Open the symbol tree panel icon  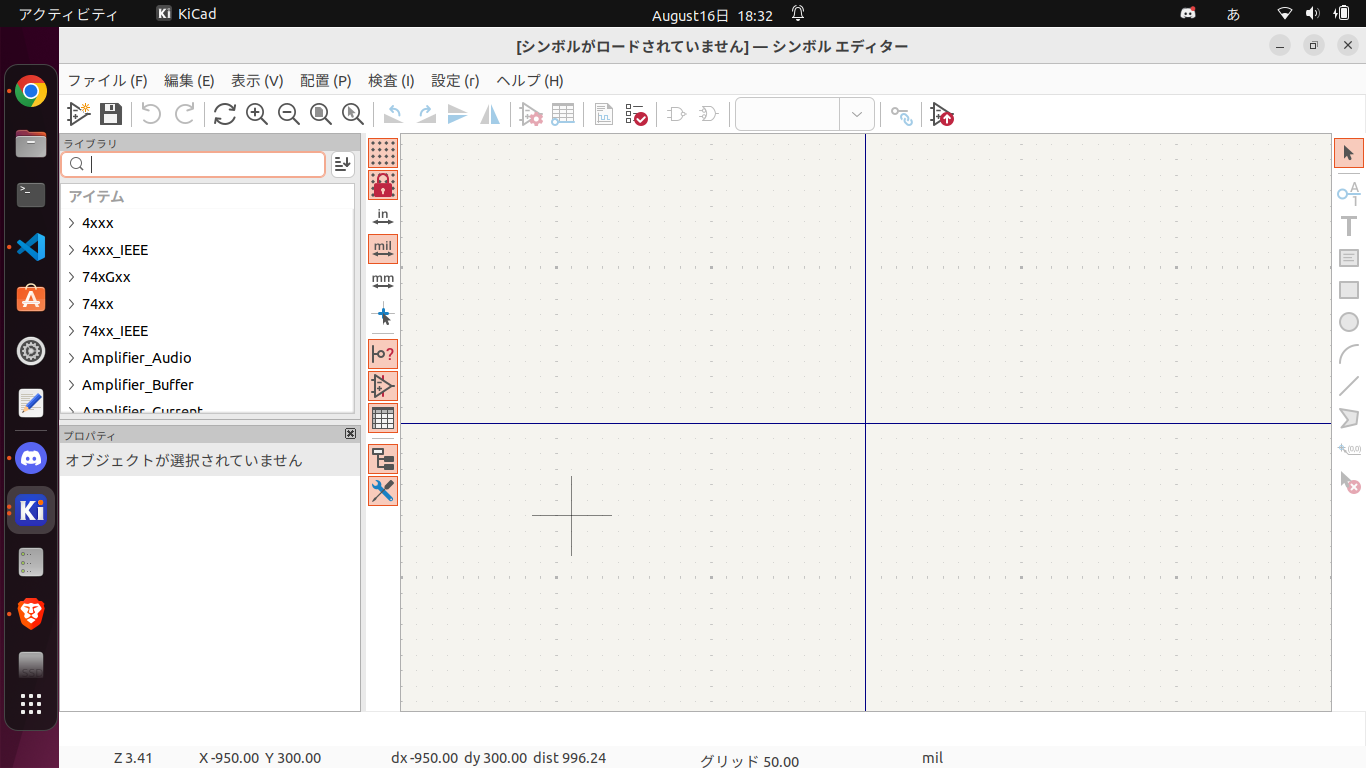coord(383,459)
